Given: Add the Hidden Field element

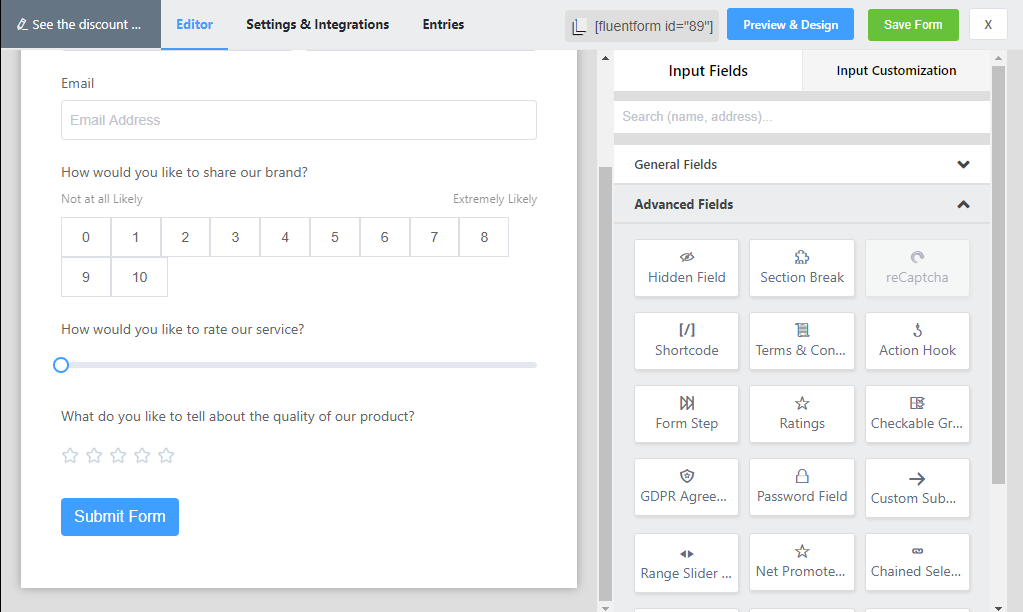Looking at the screenshot, I should 686,267.
